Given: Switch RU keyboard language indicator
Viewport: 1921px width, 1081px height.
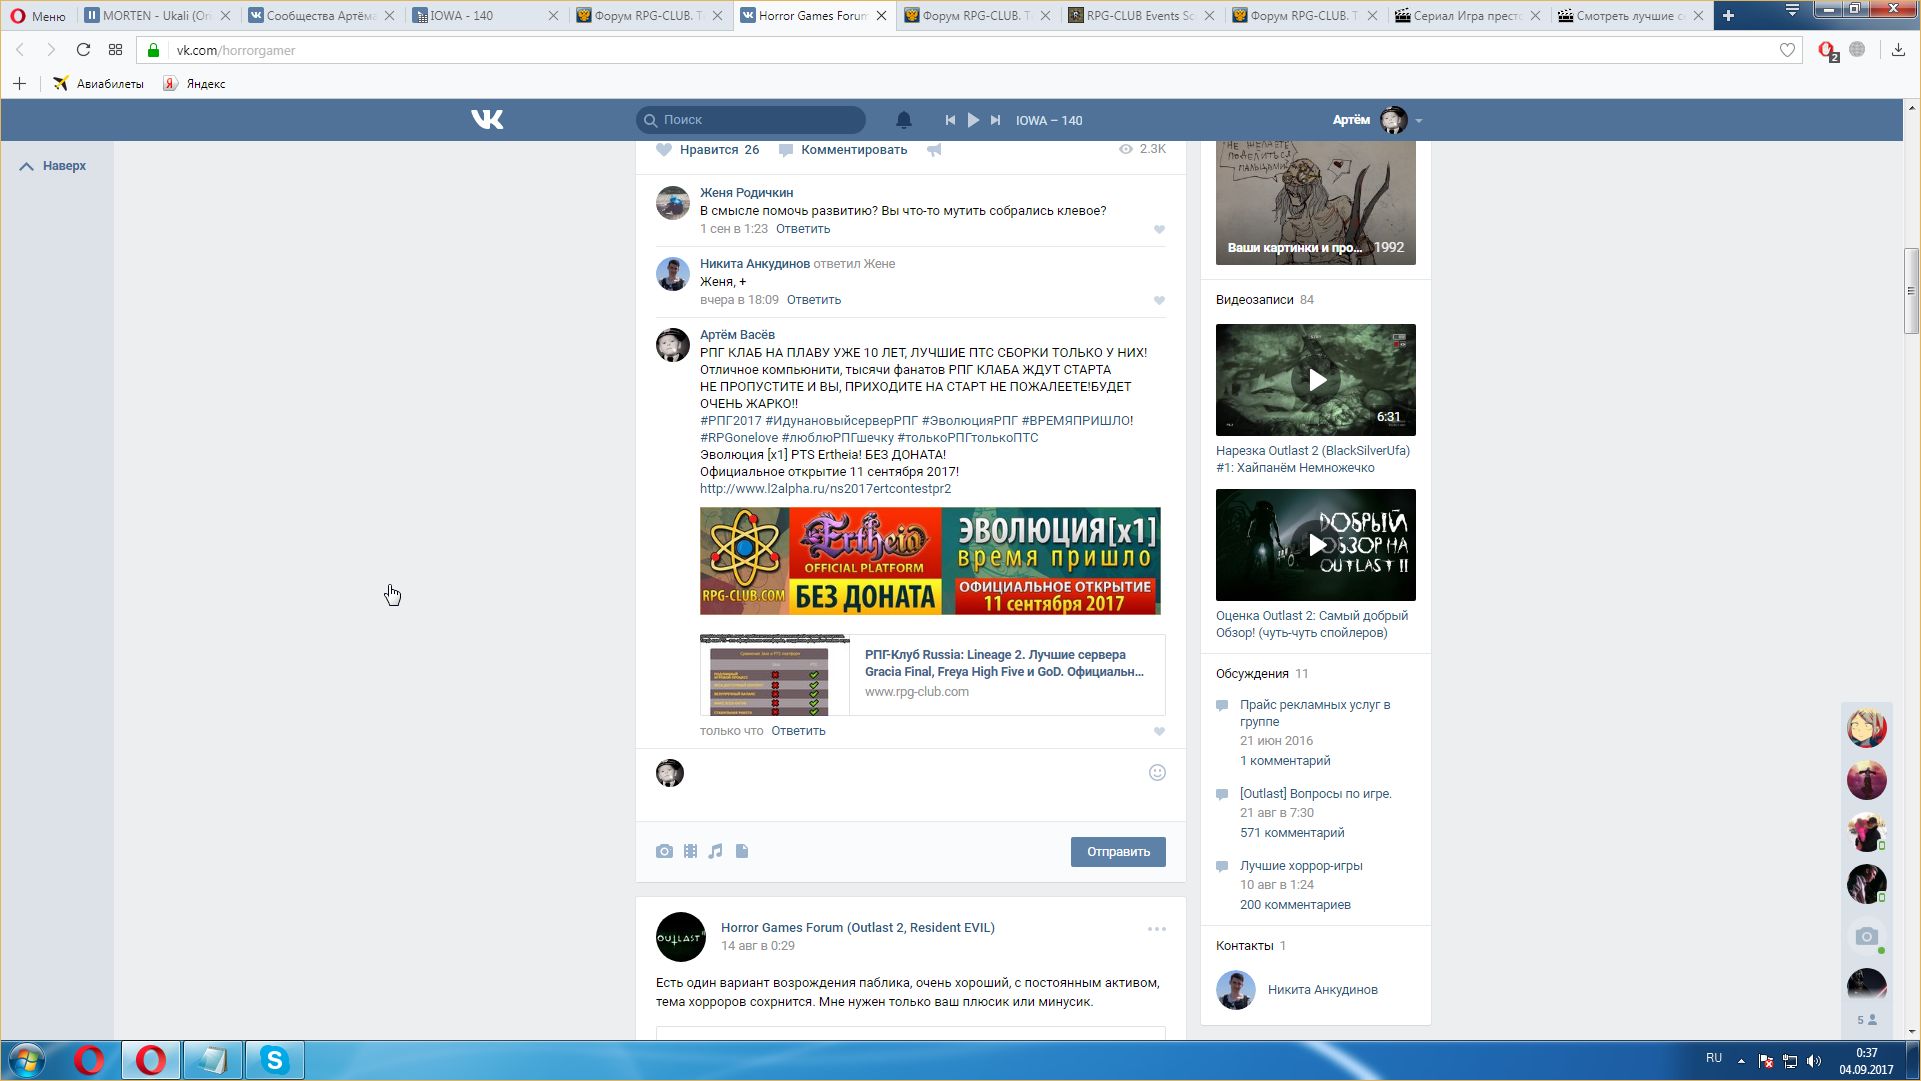Looking at the screenshot, I should tap(1714, 1058).
